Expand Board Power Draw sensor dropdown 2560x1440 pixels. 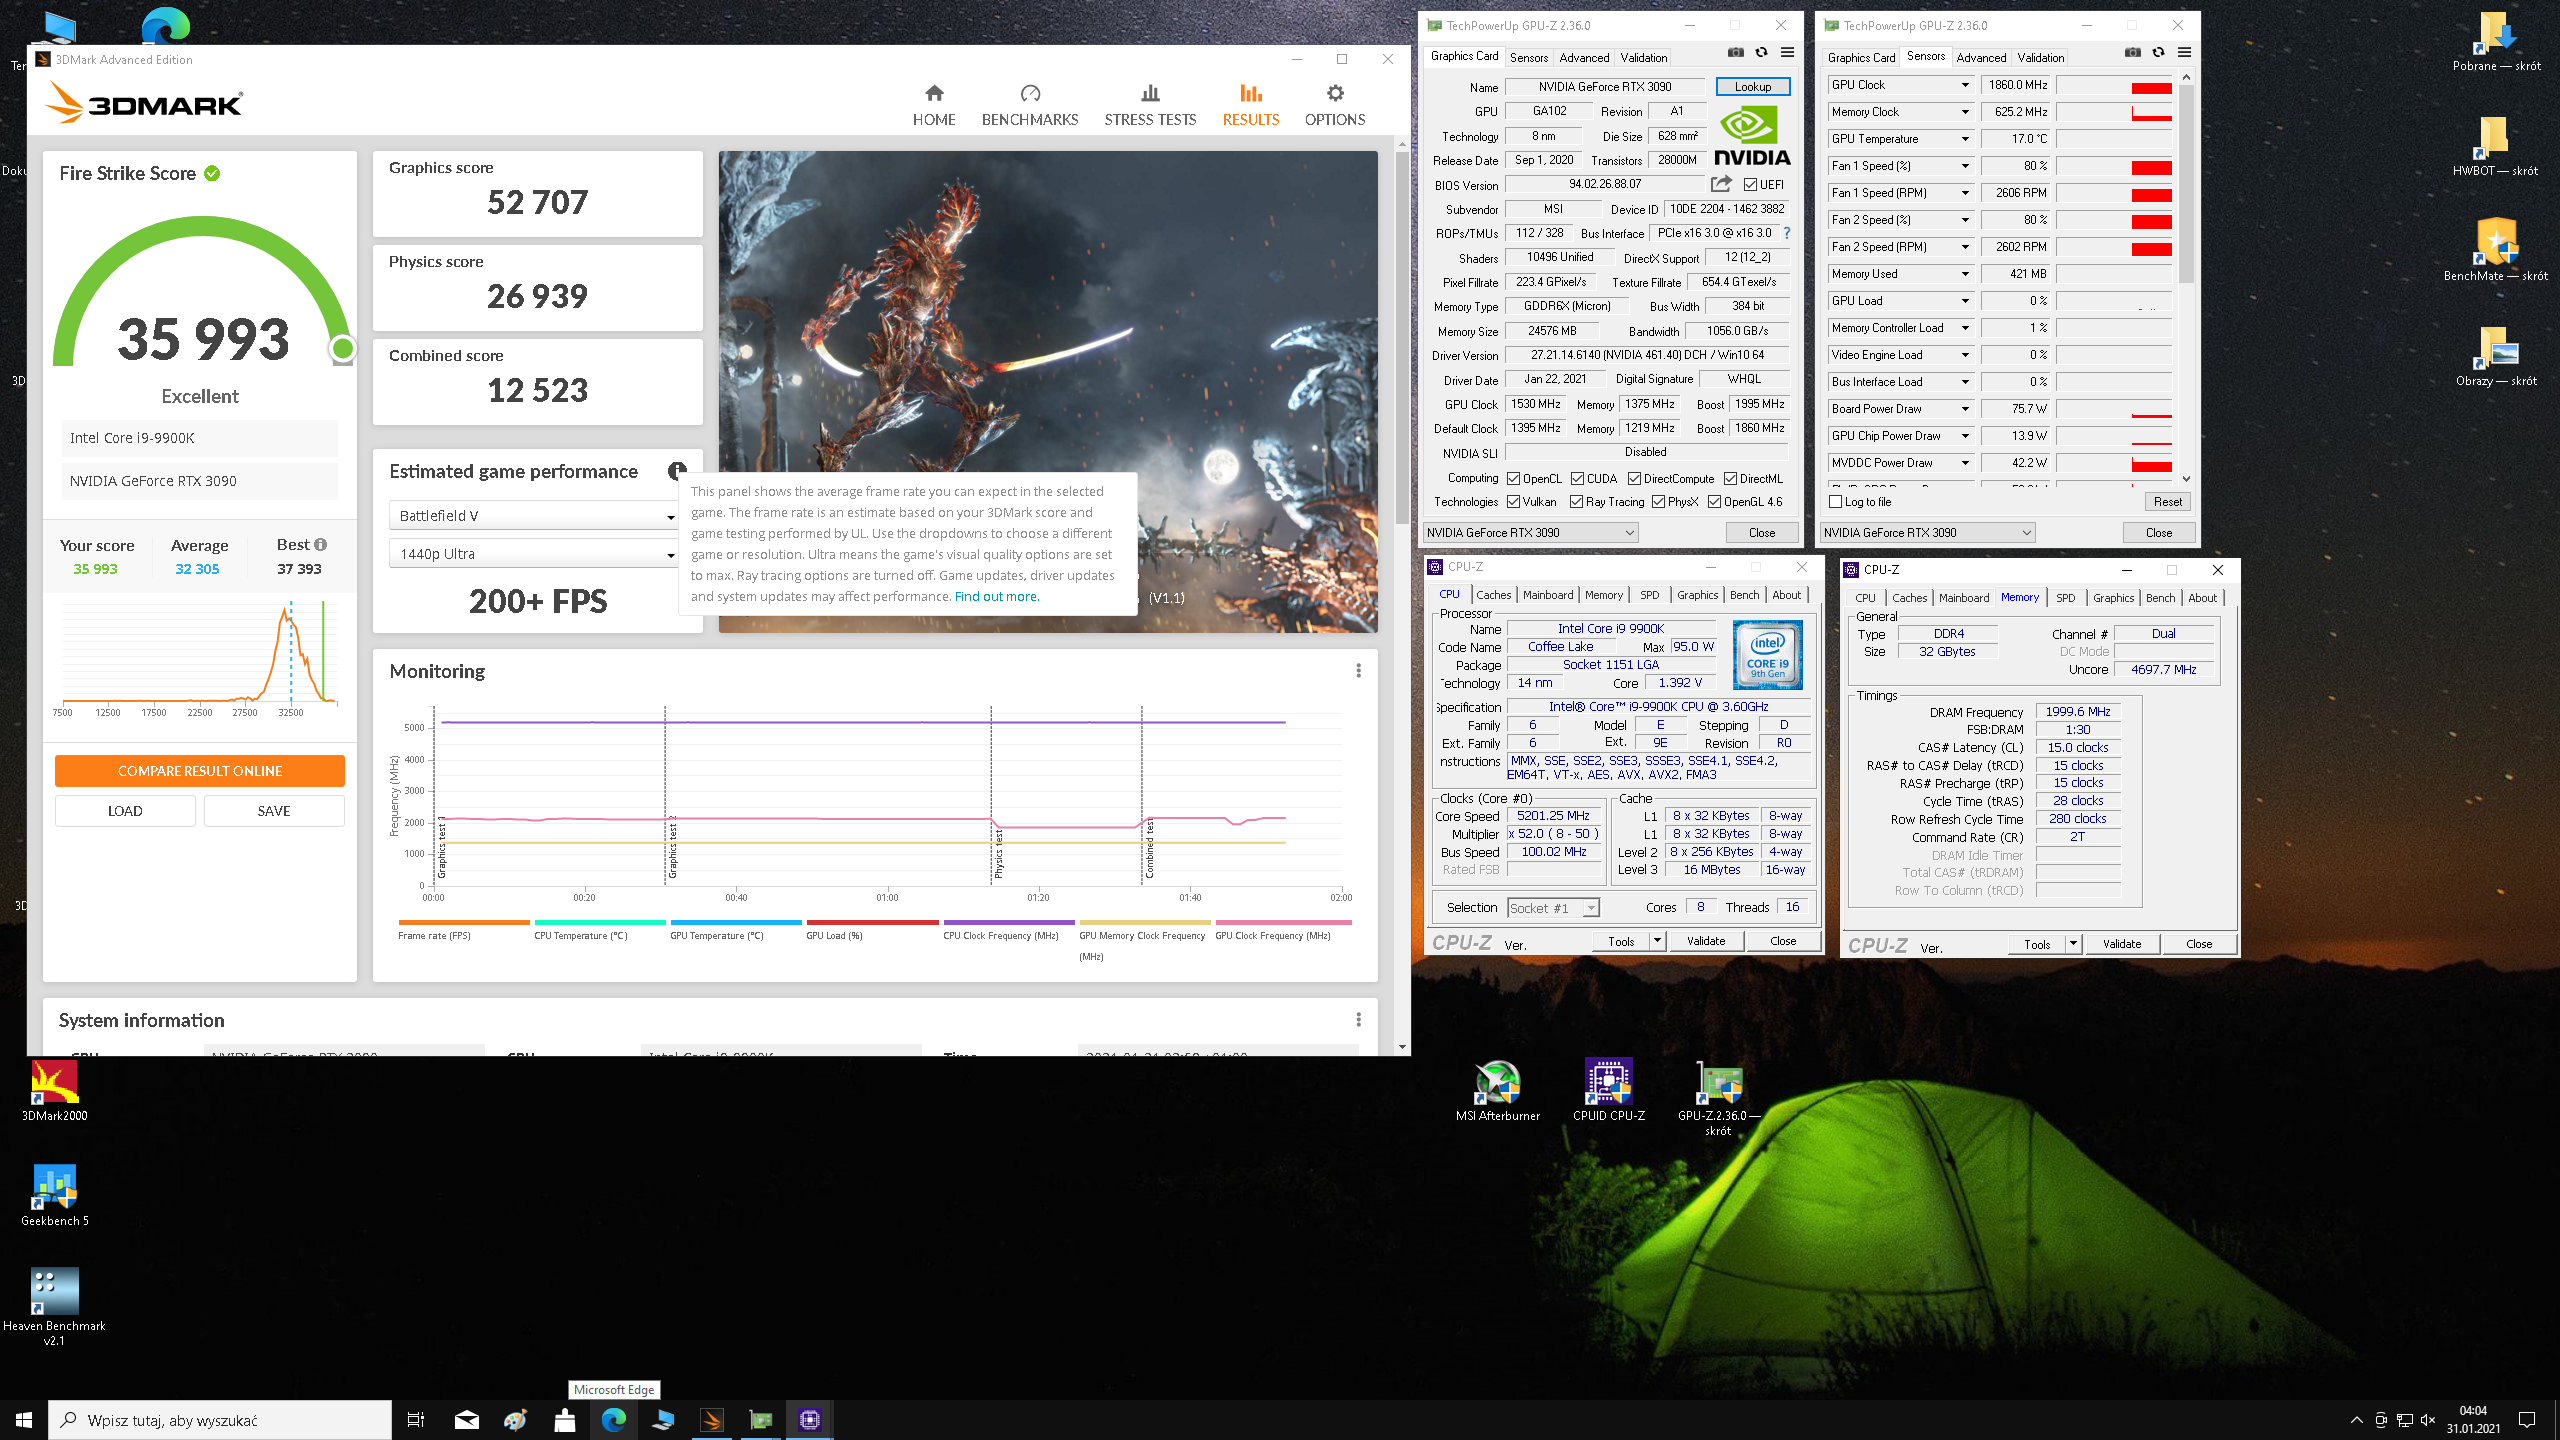coord(1965,409)
